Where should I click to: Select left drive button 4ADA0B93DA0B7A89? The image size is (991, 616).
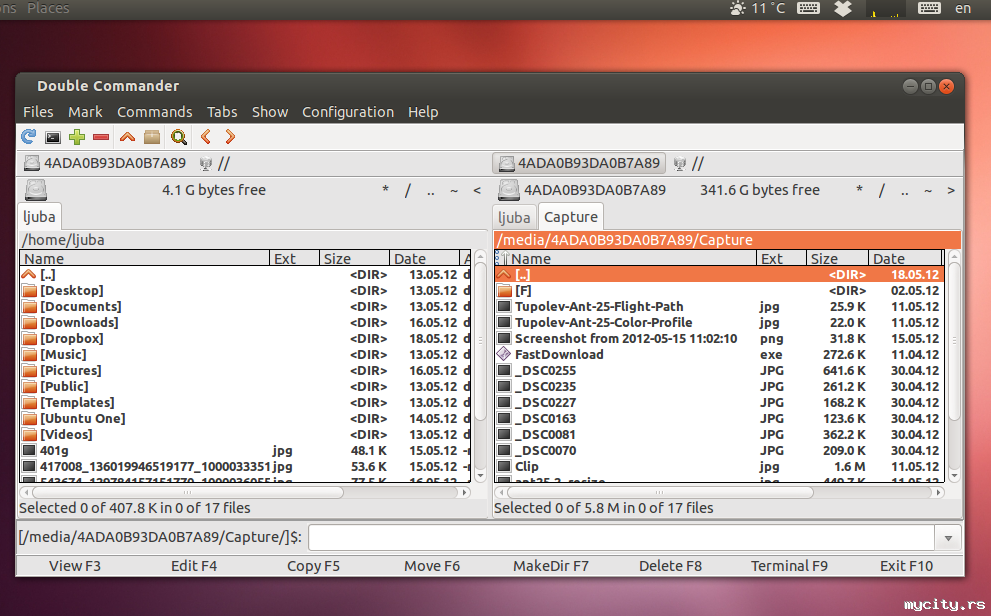pyautogui.click(x=105, y=163)
